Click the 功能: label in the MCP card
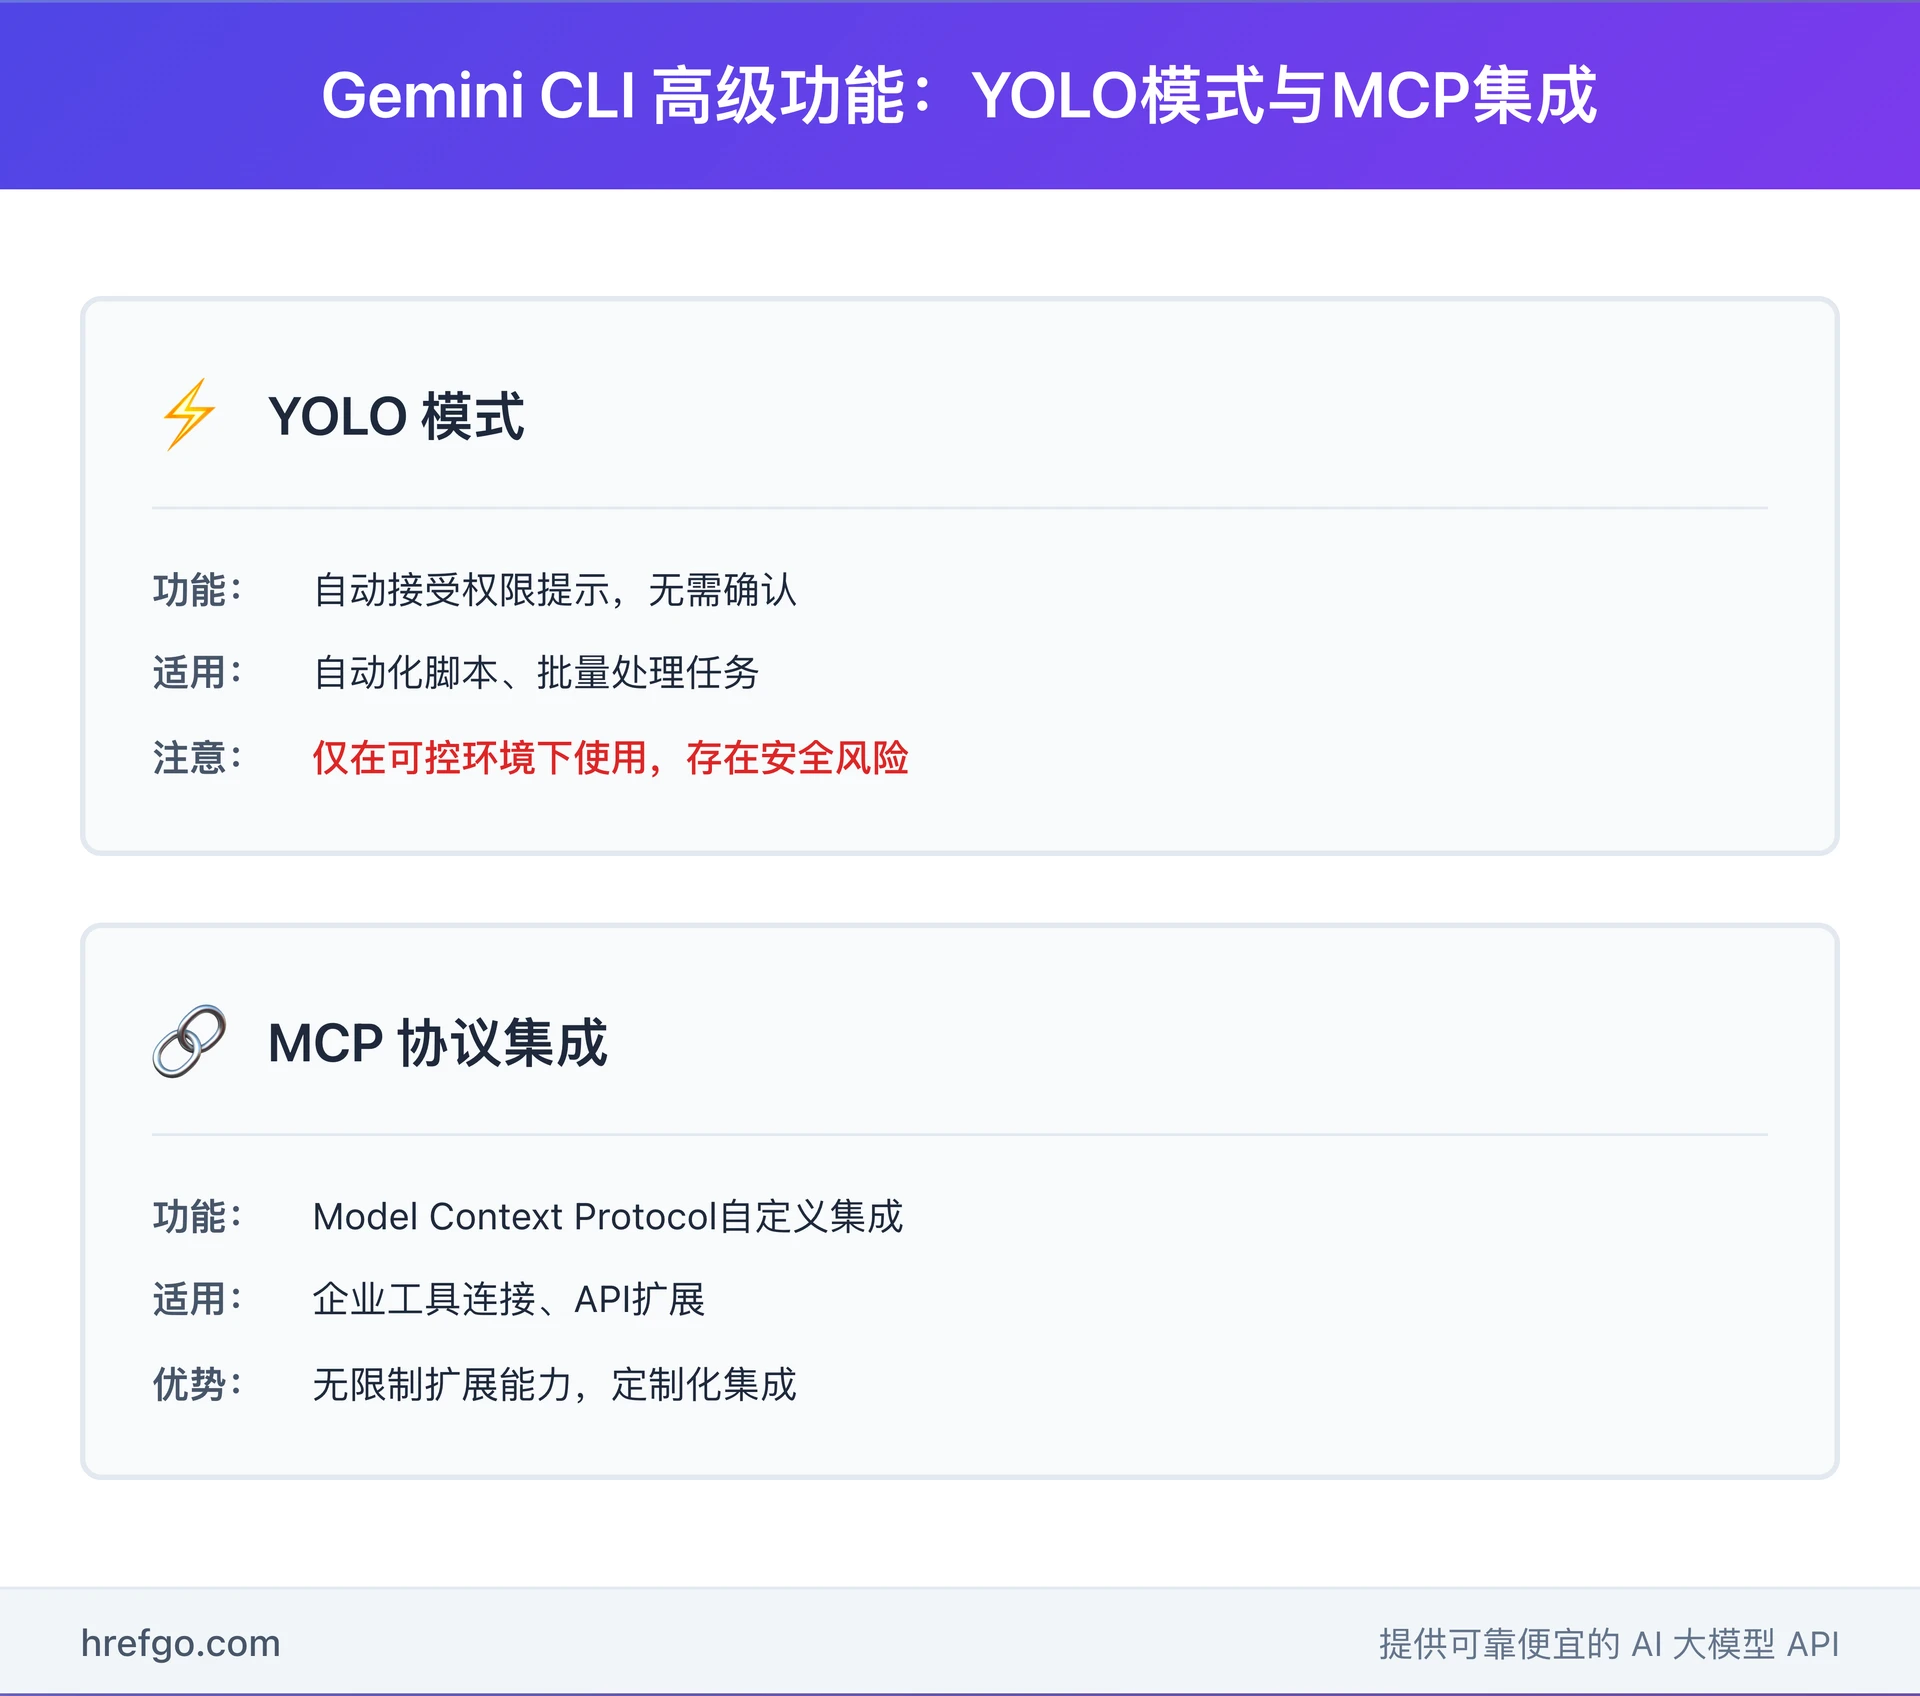Image resolution: width=1920 pixels, height=1696 pixels. click(x=197, y=1216)
